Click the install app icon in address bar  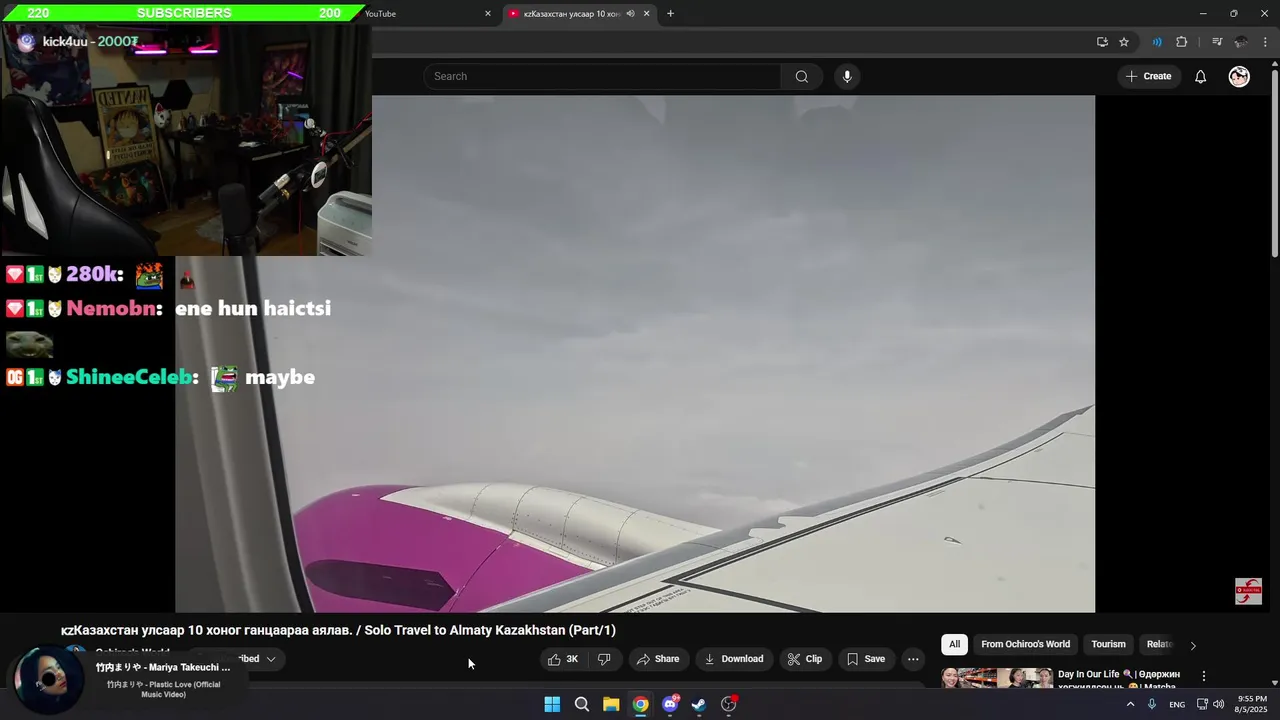click(x=1102, y=42)
